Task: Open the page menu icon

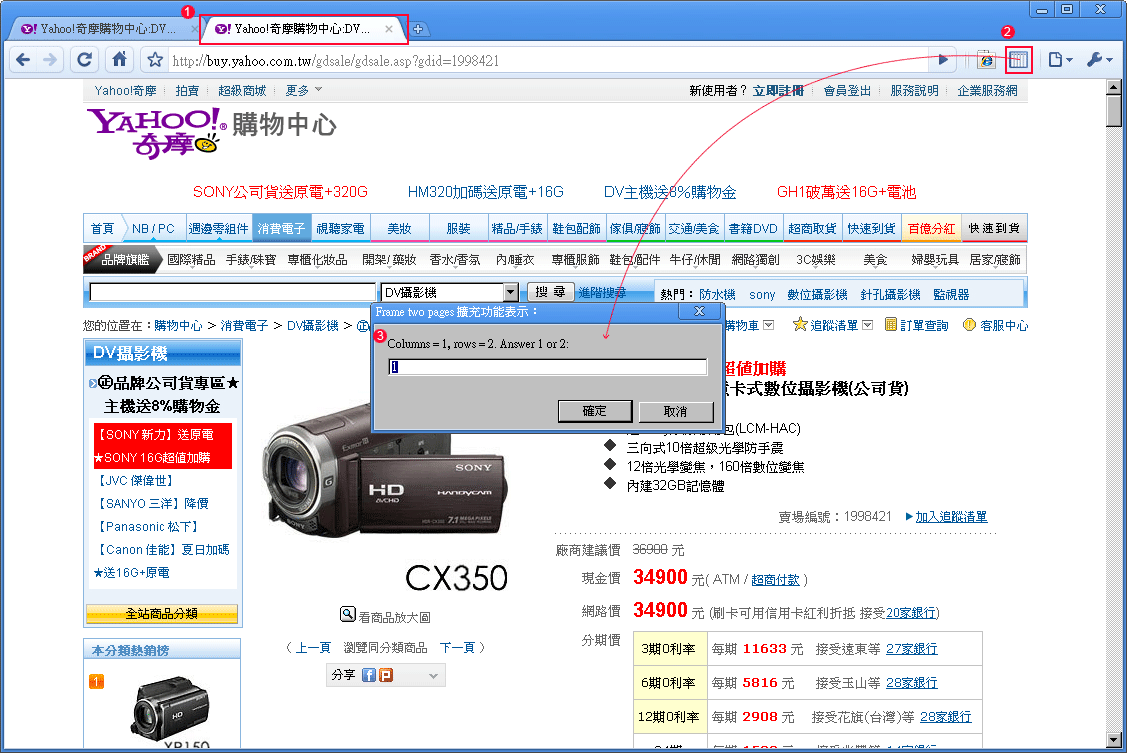Action: [x=1059, y=60]
